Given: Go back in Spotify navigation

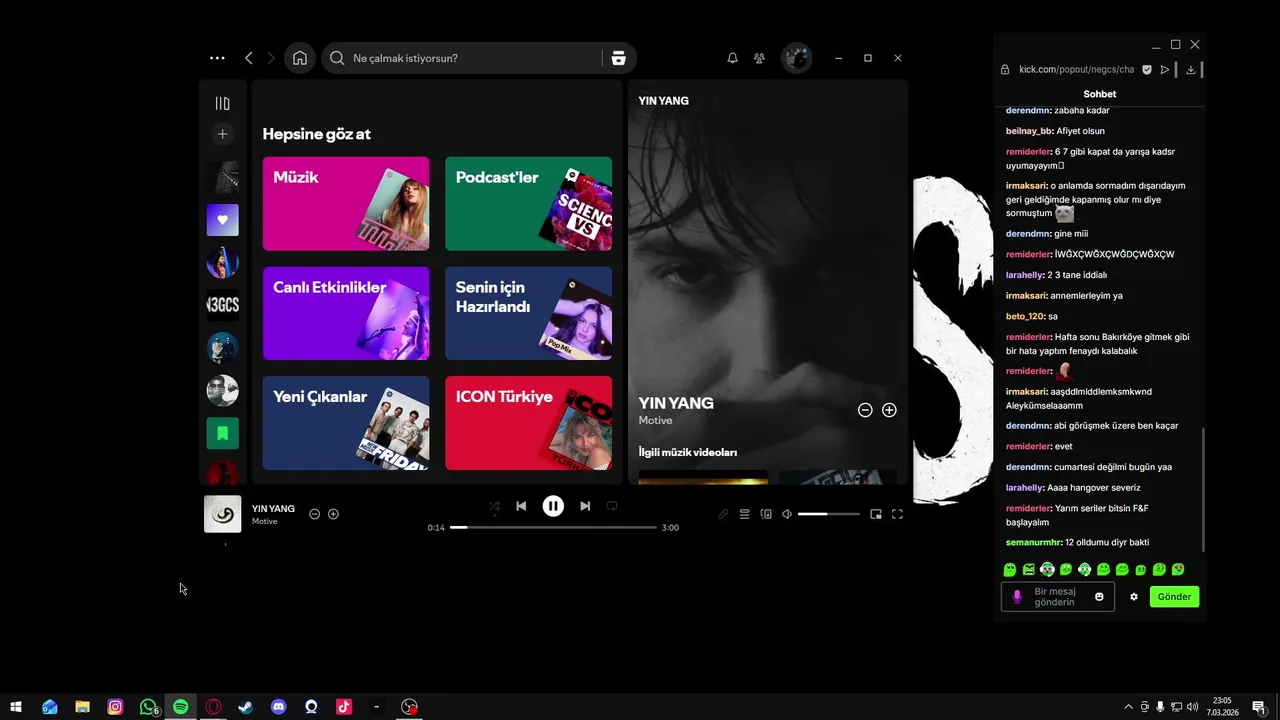Looking at the screenshot, I should tap(249, 58).
